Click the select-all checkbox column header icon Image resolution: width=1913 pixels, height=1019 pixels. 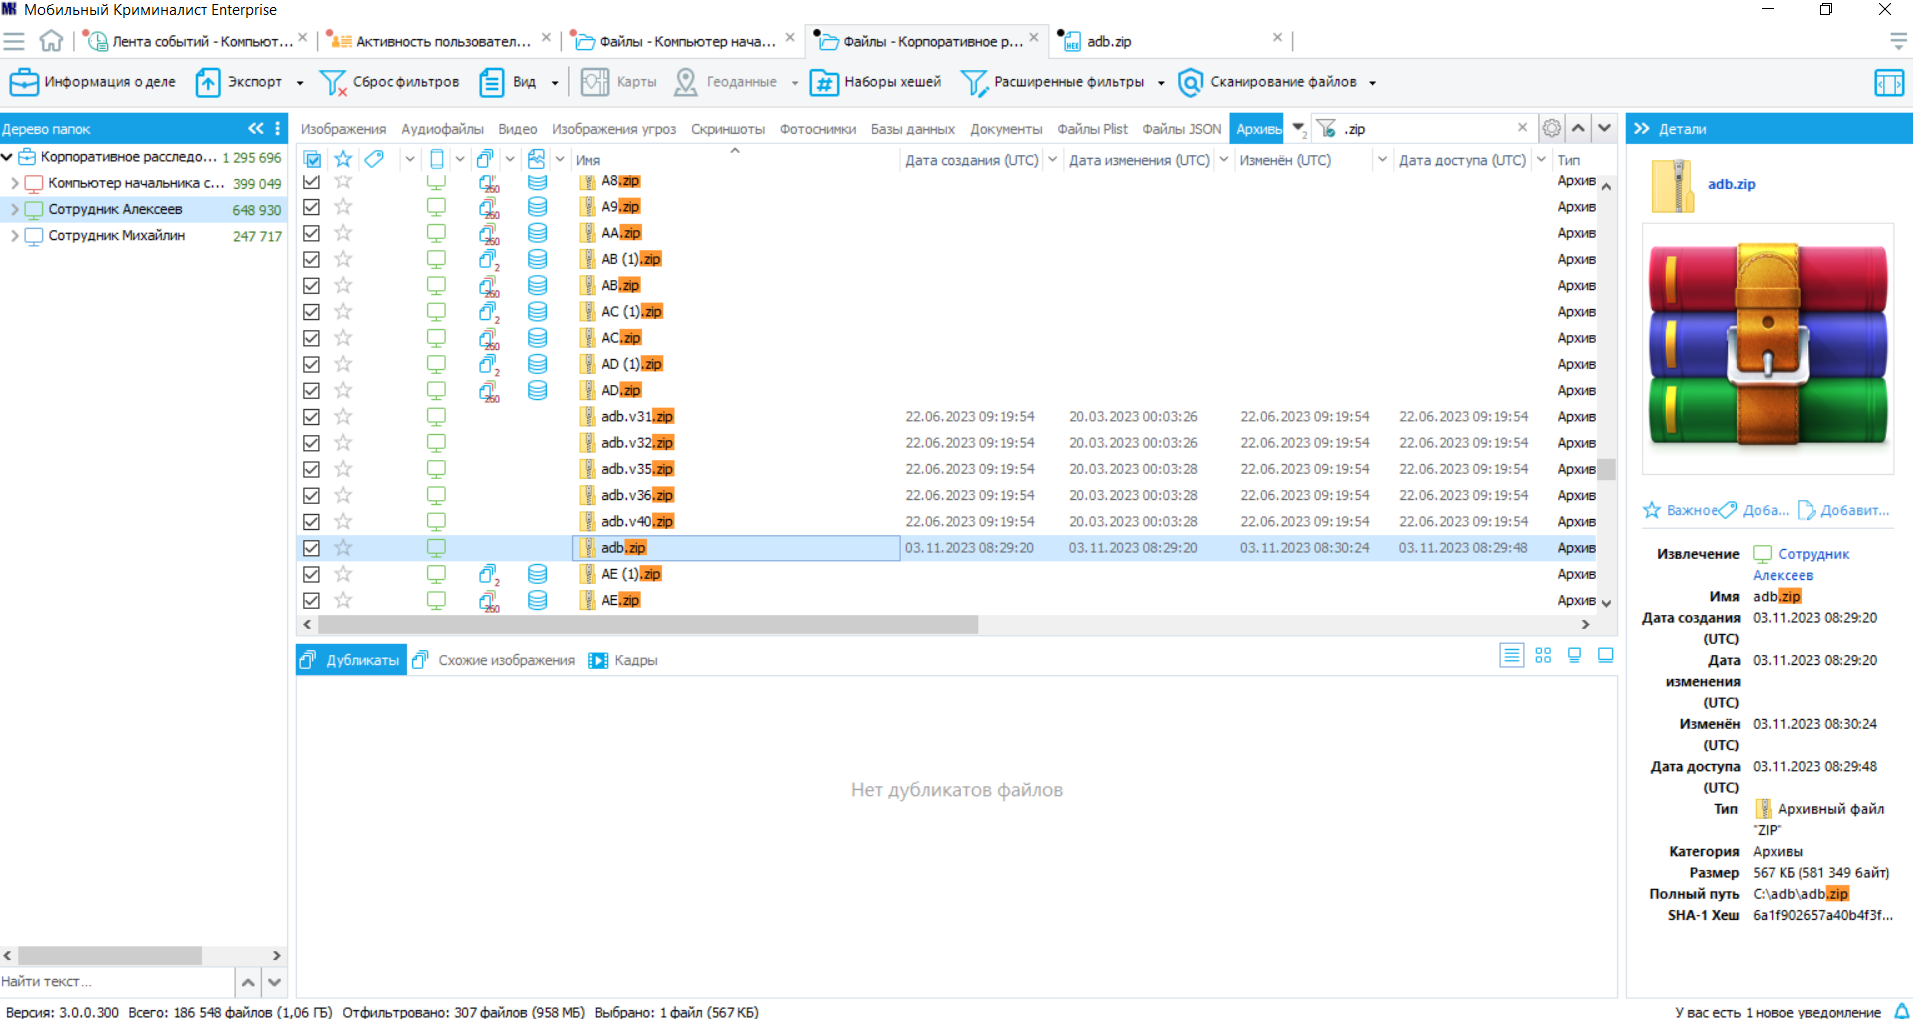[x=312, y=159]
